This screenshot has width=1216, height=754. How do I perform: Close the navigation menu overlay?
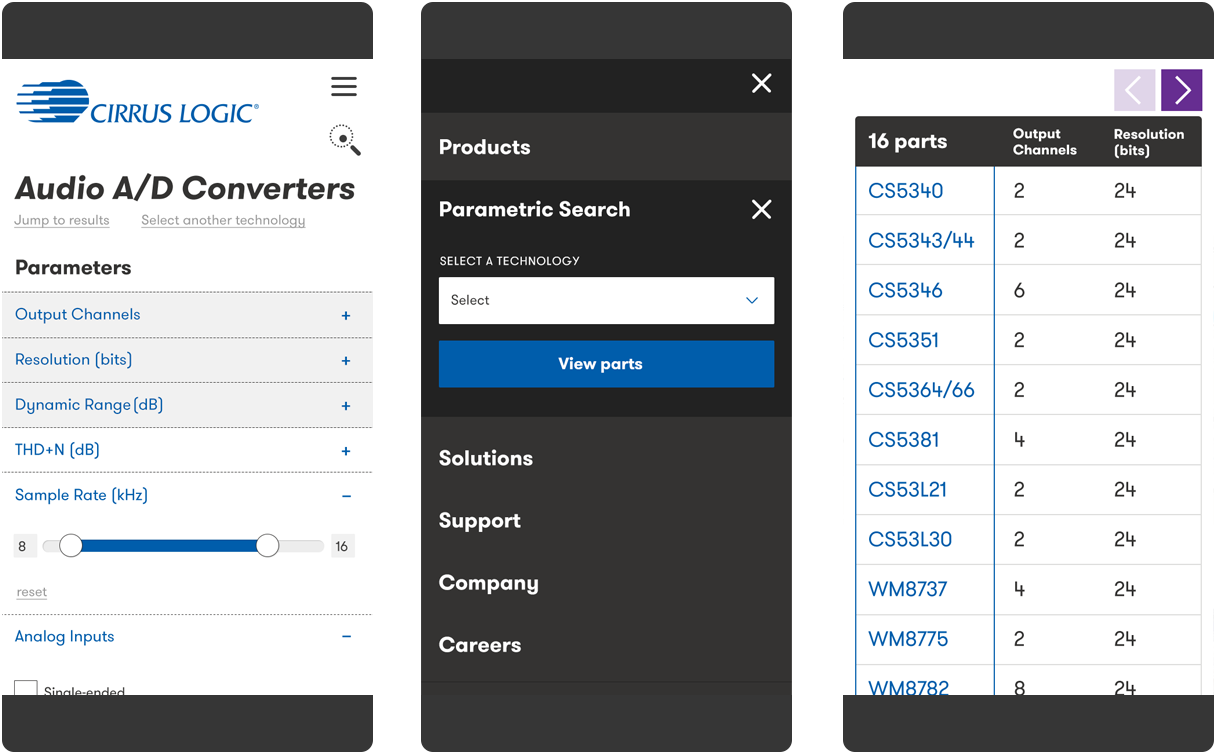pyautogui.click(x=761, y=84)
